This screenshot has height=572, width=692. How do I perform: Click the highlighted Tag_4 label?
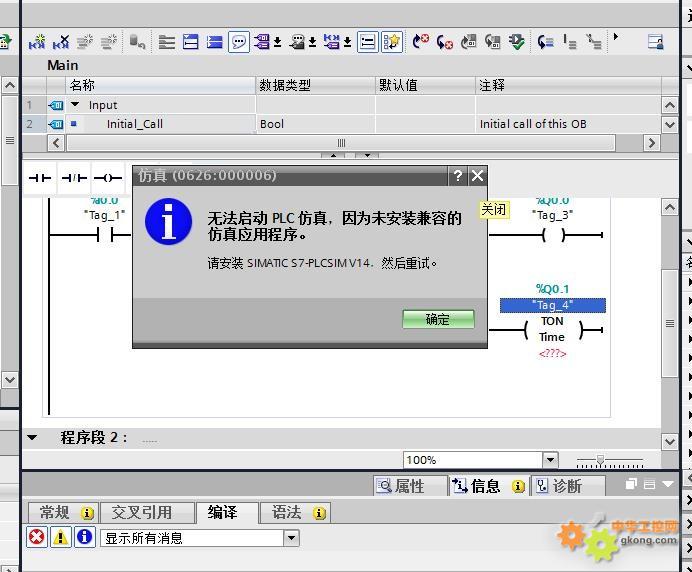click(553, 305)
